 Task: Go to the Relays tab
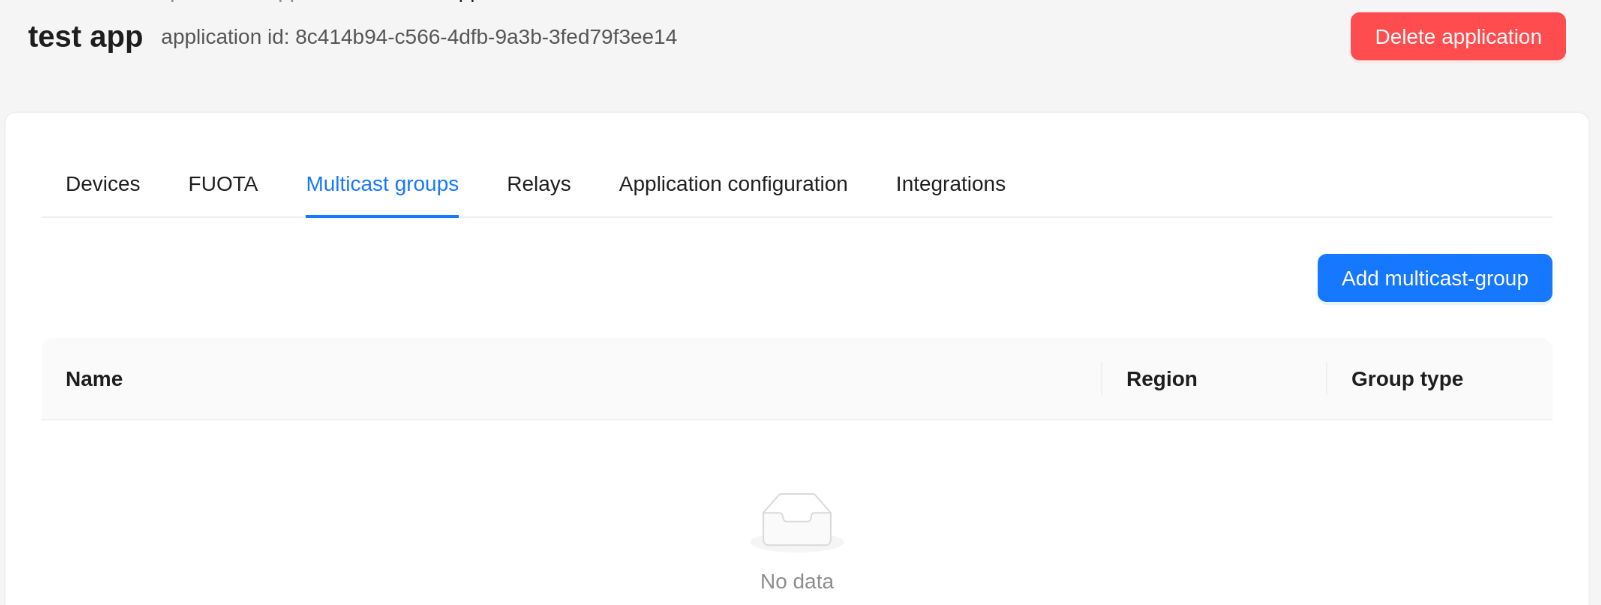(539, 184)
